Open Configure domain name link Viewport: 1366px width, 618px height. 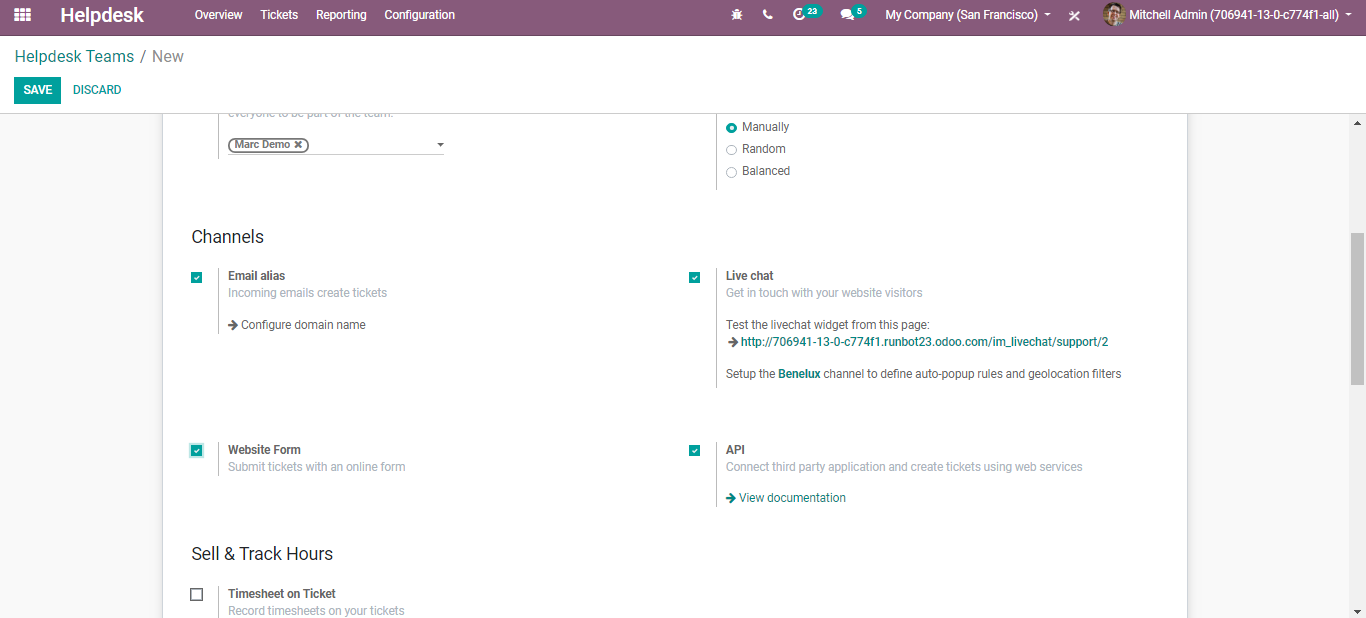point(303,325)
